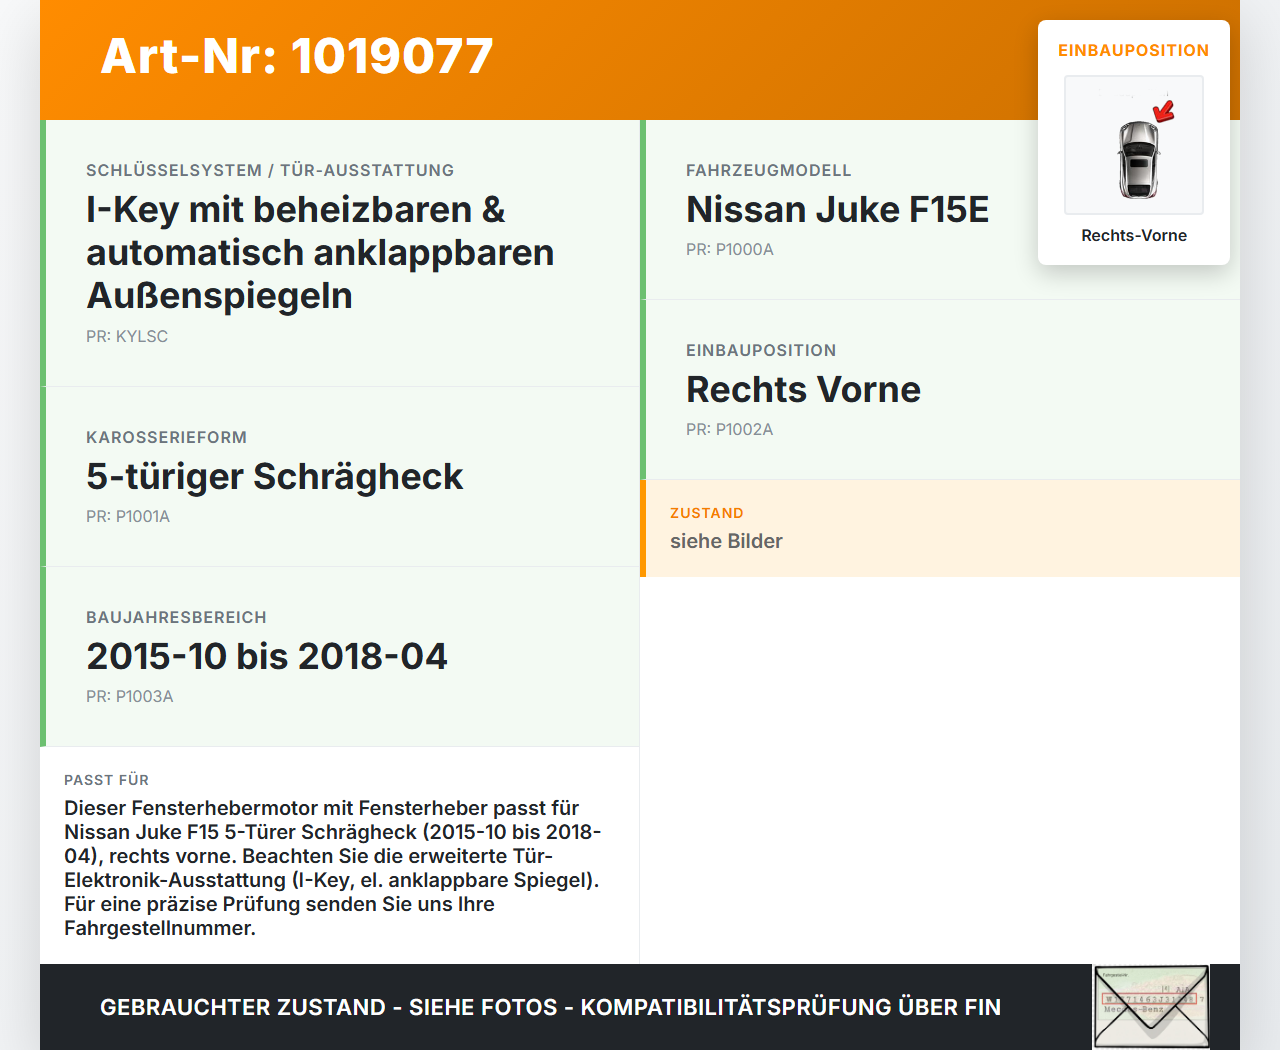Expand the BAUJAHRESBEREICH details card
Viewport: 1280px width, 1050px height.
[x=340, y=657]
